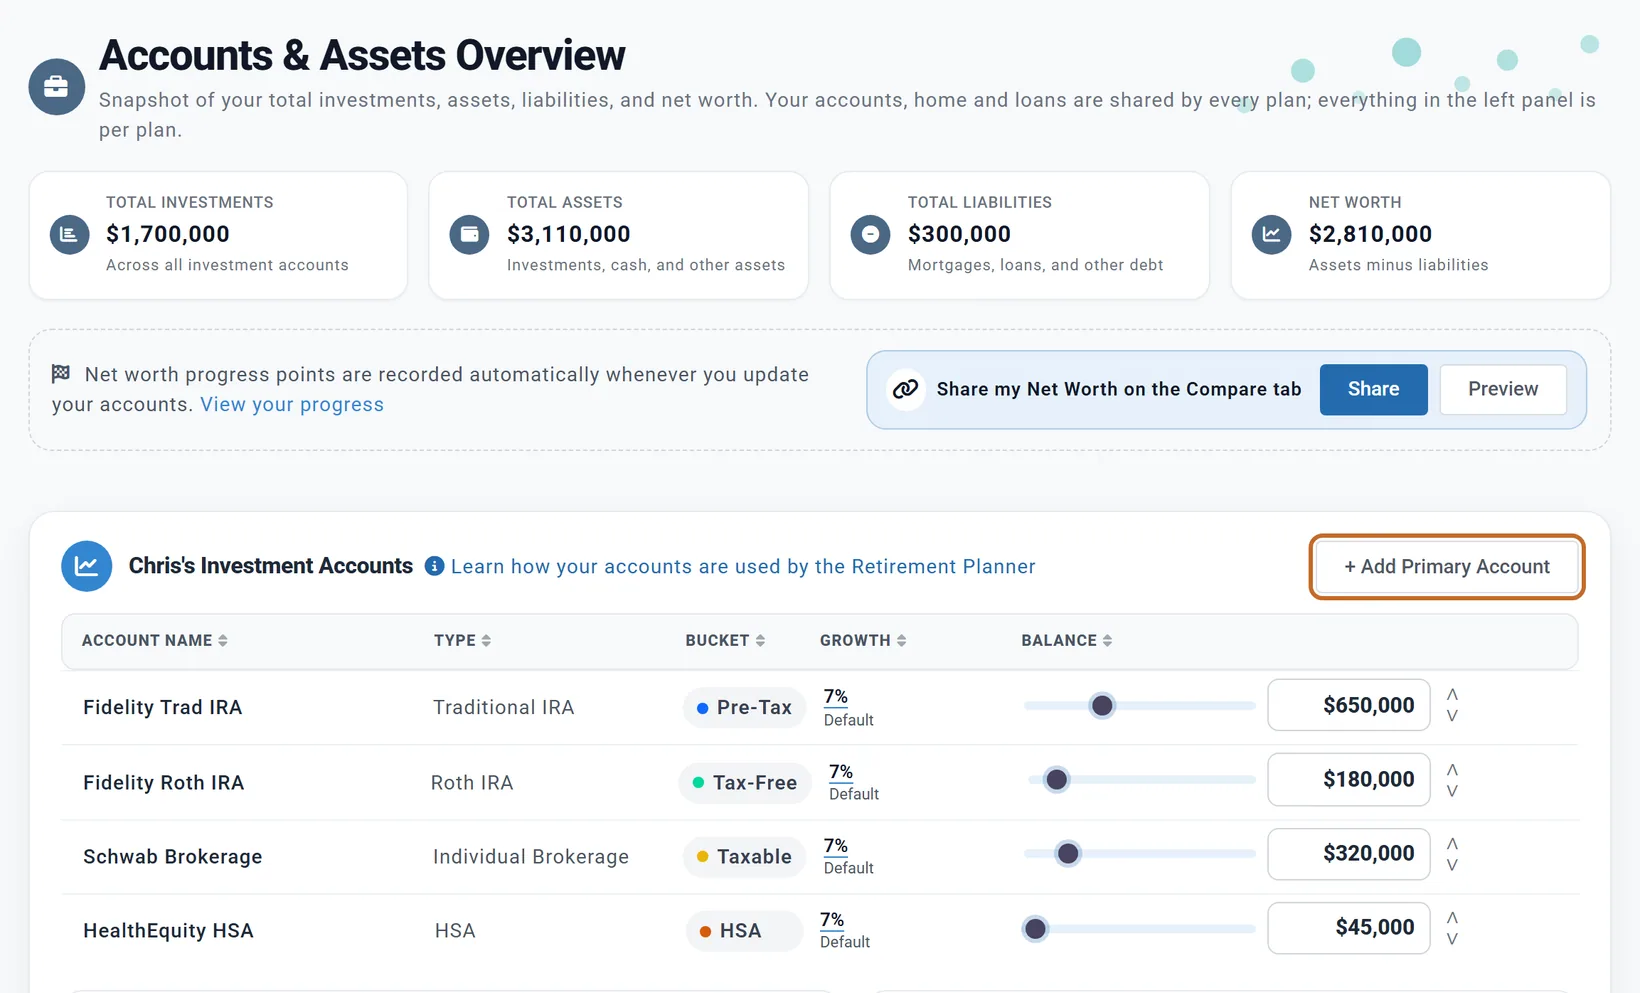Click the Total Liabilities minus icon
This screenshot has width=1640, height=993.
(870, 235)
